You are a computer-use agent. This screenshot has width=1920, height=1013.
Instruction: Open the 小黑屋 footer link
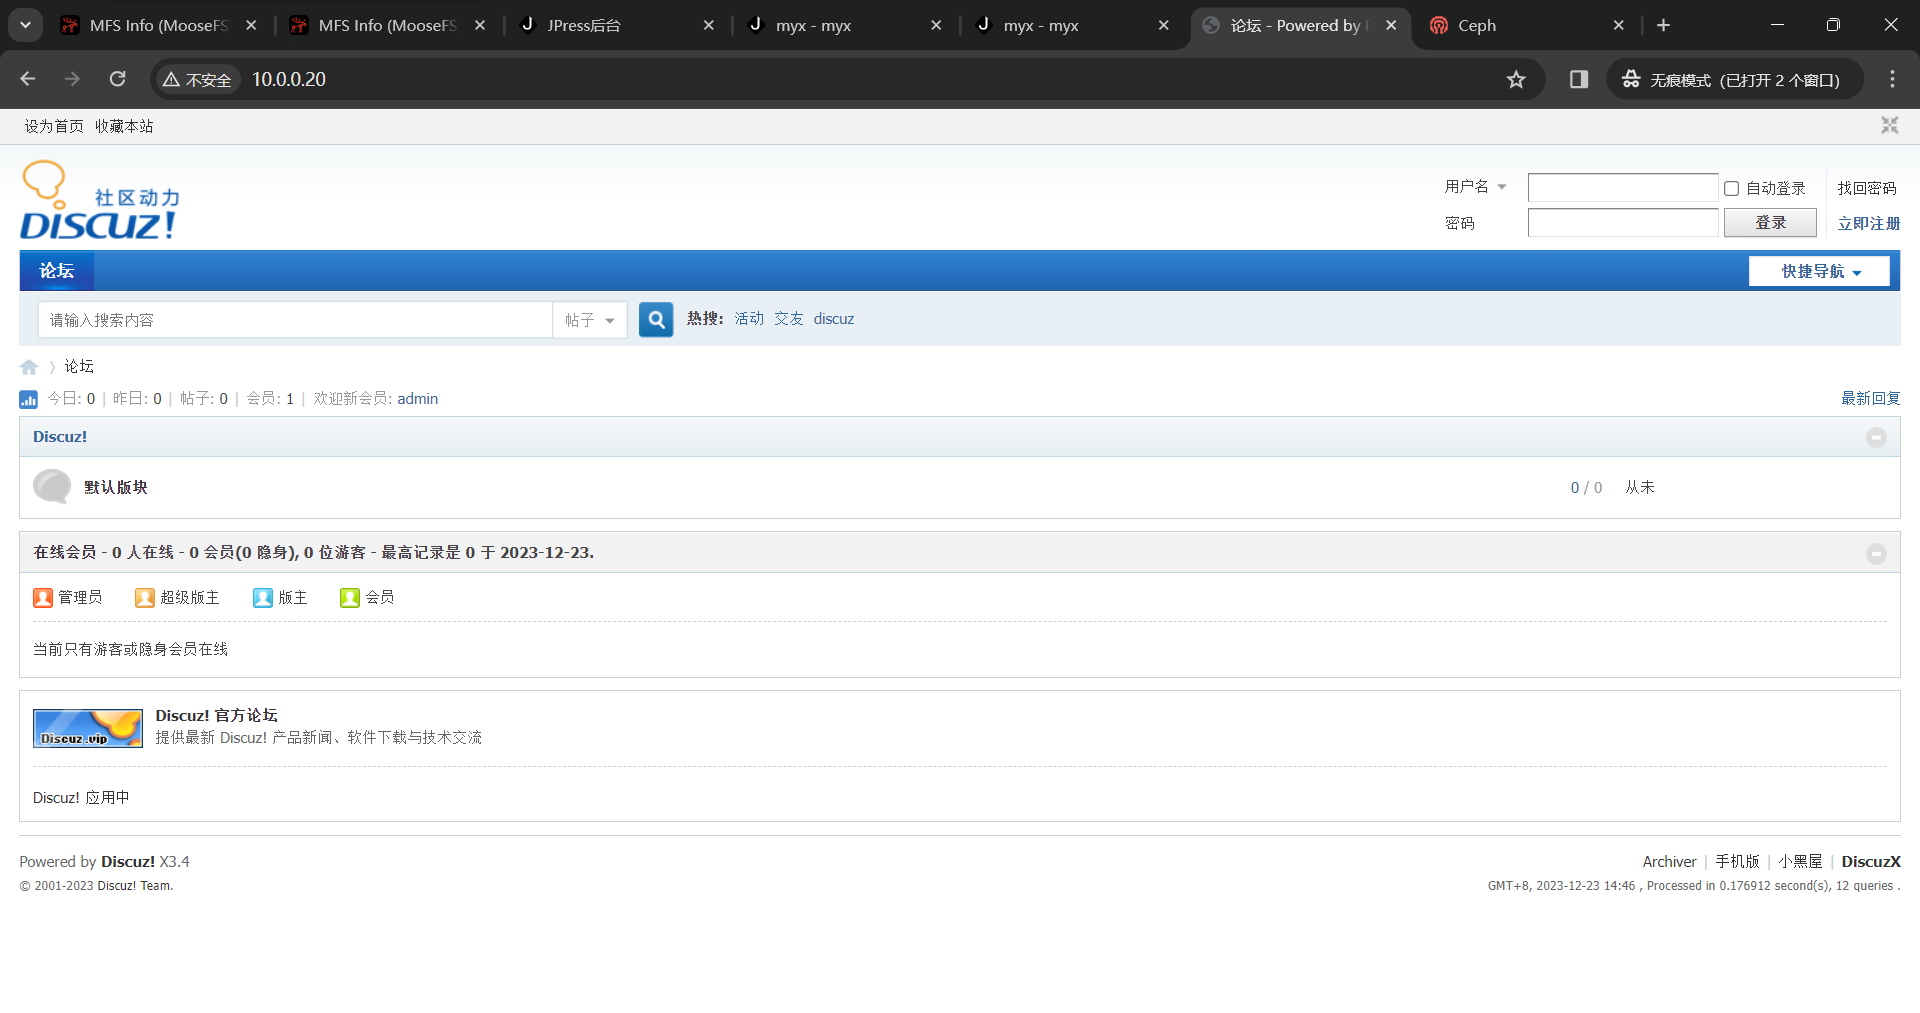click(x=1800, y=861)
